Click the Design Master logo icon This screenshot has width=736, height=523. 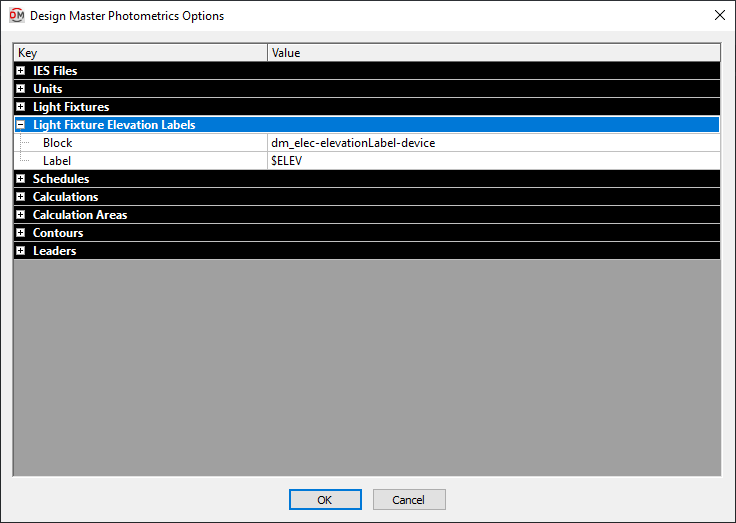tap(17, 15)
